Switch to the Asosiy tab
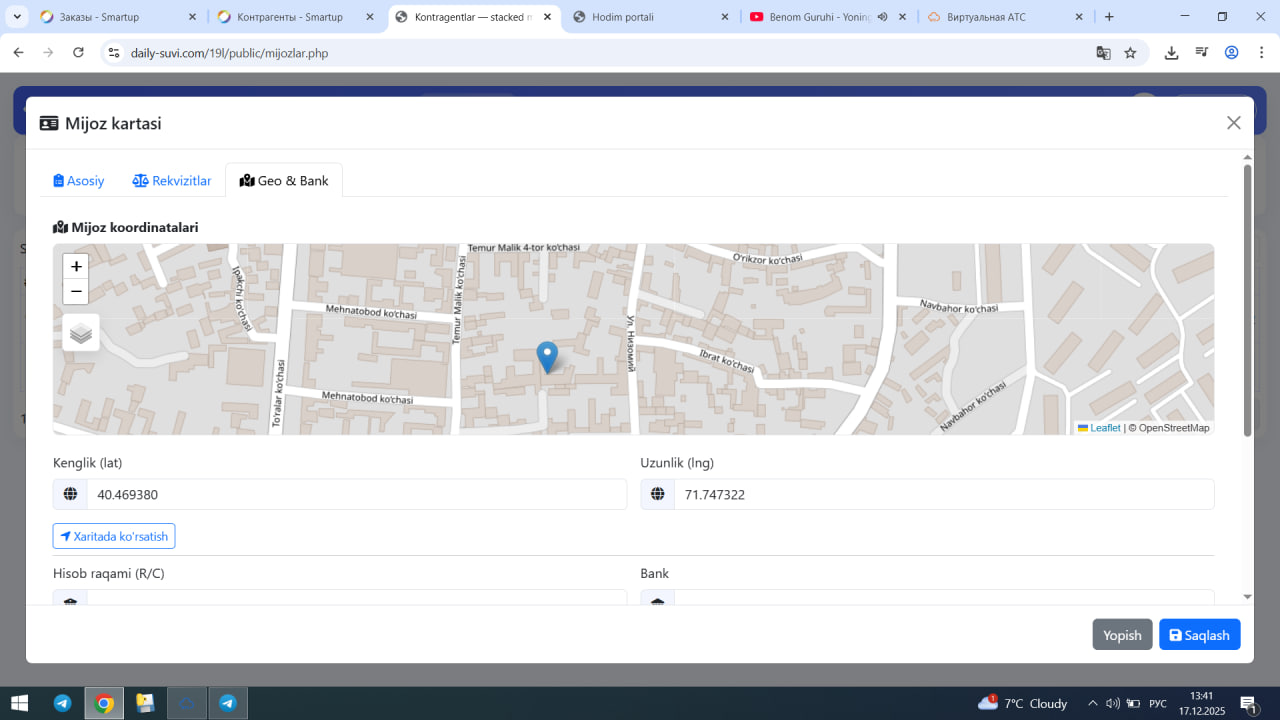The height and width of the screenshot is (720, 1280). tap(79, 181)
